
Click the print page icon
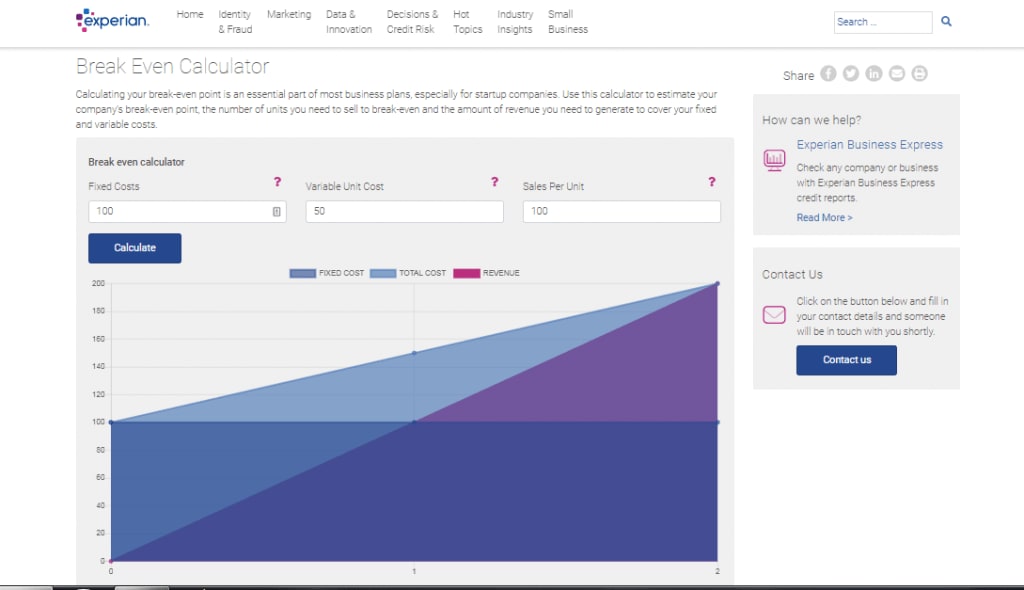point(920,74)
